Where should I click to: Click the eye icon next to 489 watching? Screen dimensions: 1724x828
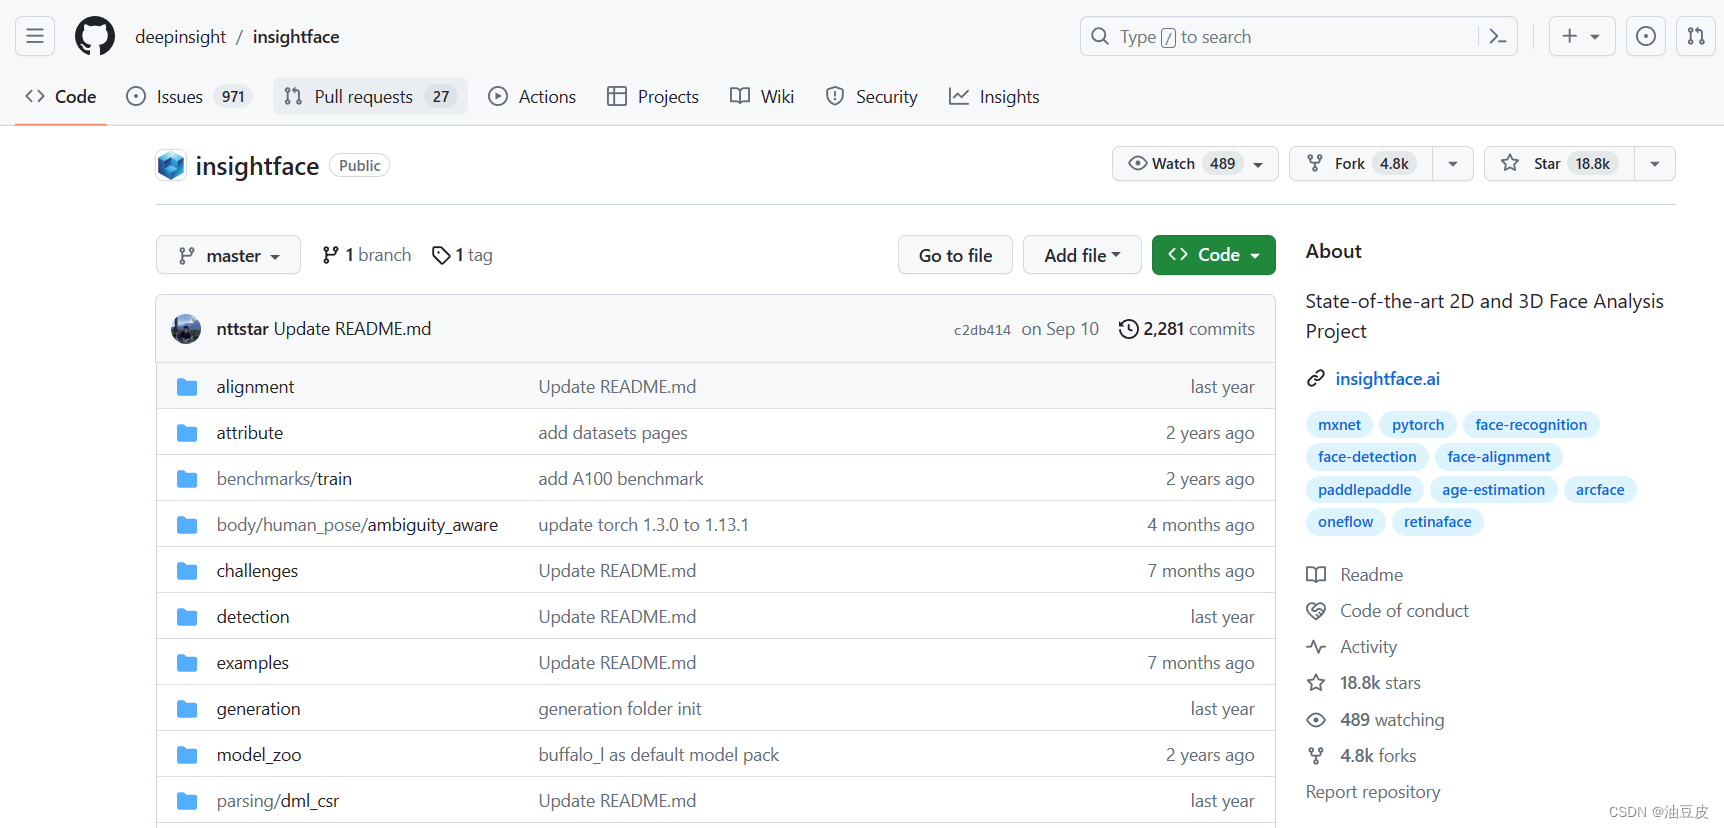pos(1316,720)
